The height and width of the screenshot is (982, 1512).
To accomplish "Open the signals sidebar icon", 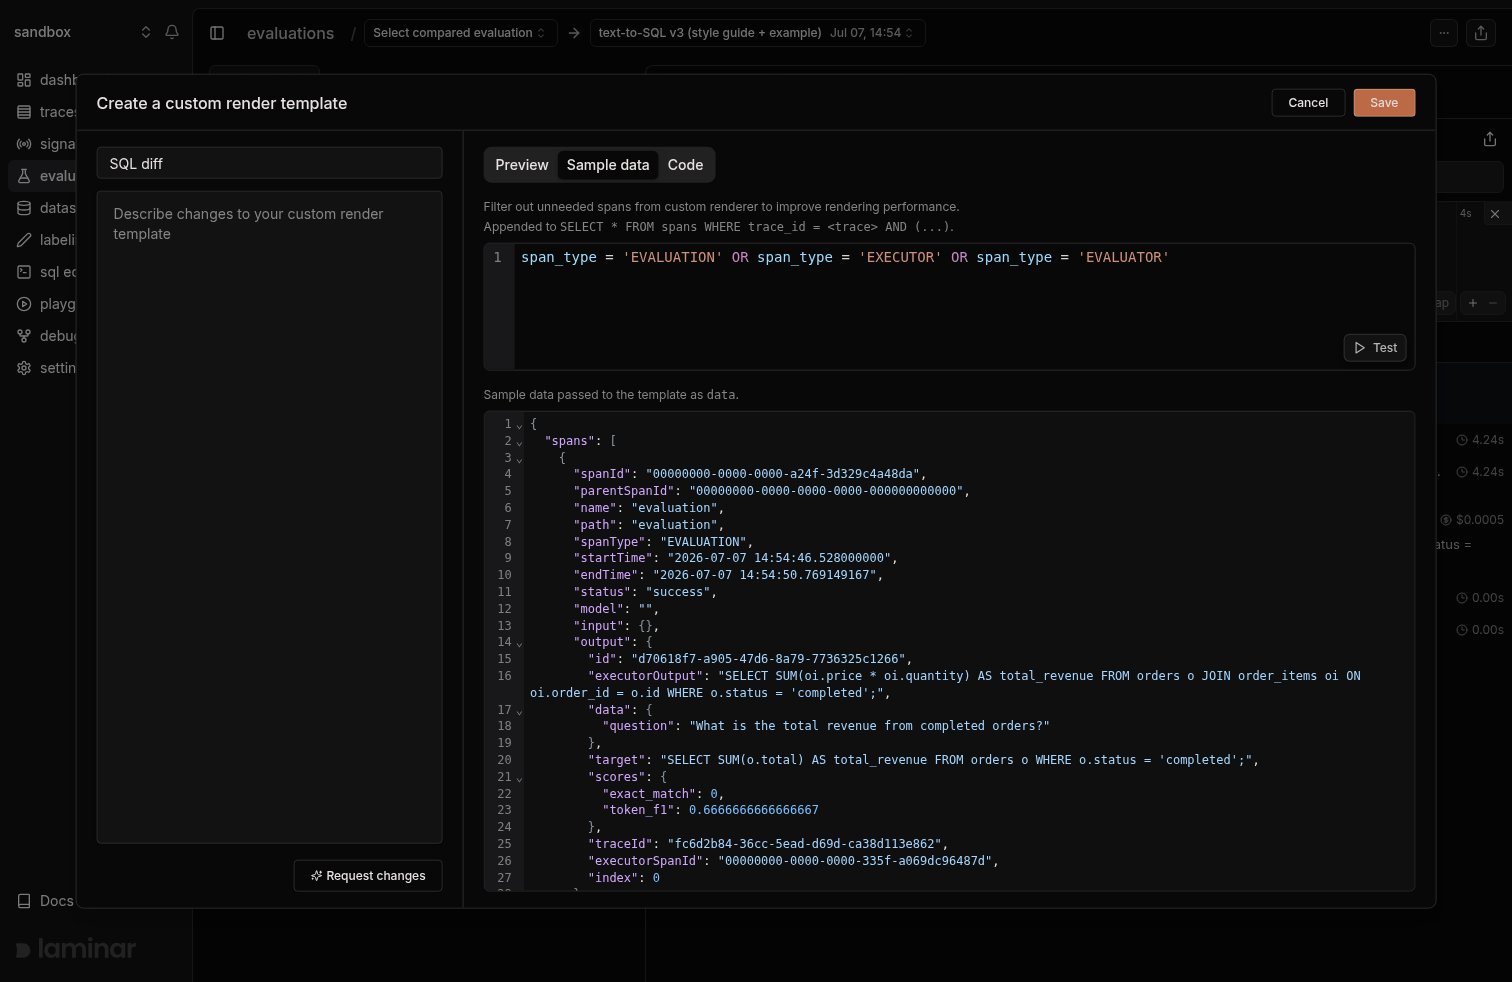I will pos(24,144).
